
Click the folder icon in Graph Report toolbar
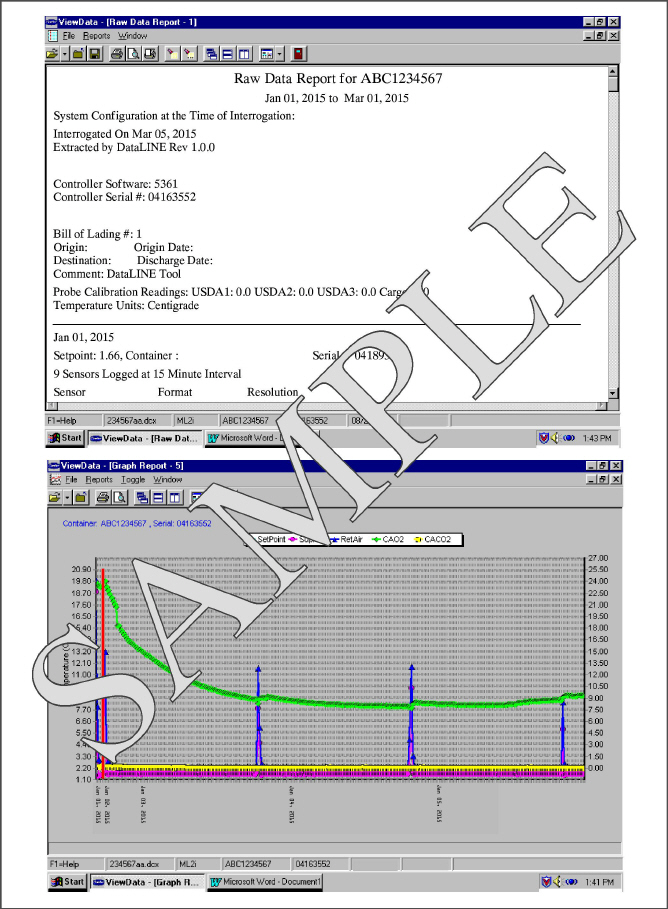81,497
